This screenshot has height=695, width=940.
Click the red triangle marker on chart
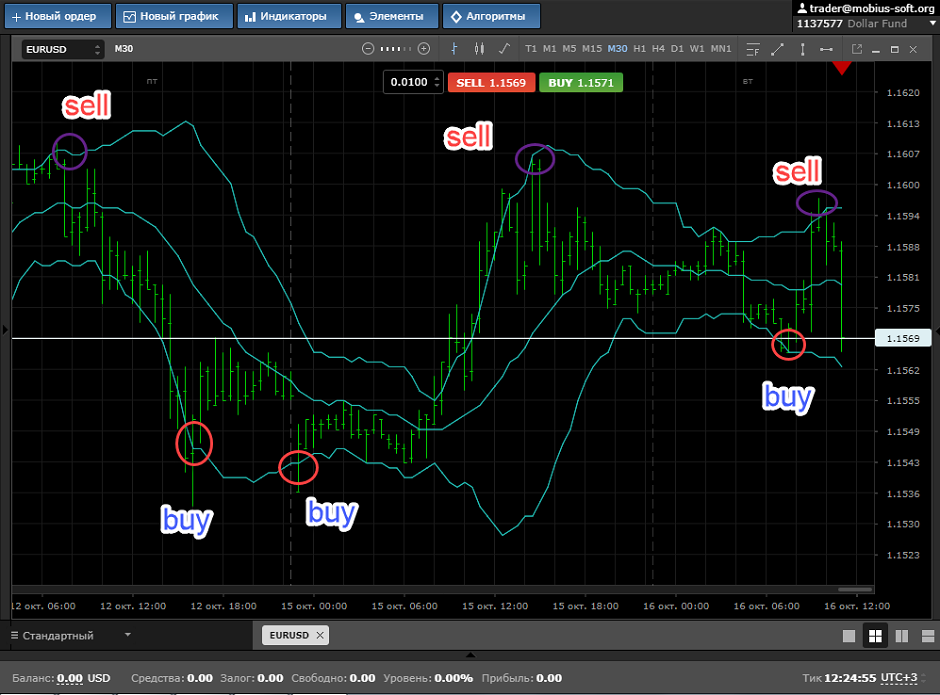(x=842, y=68)
